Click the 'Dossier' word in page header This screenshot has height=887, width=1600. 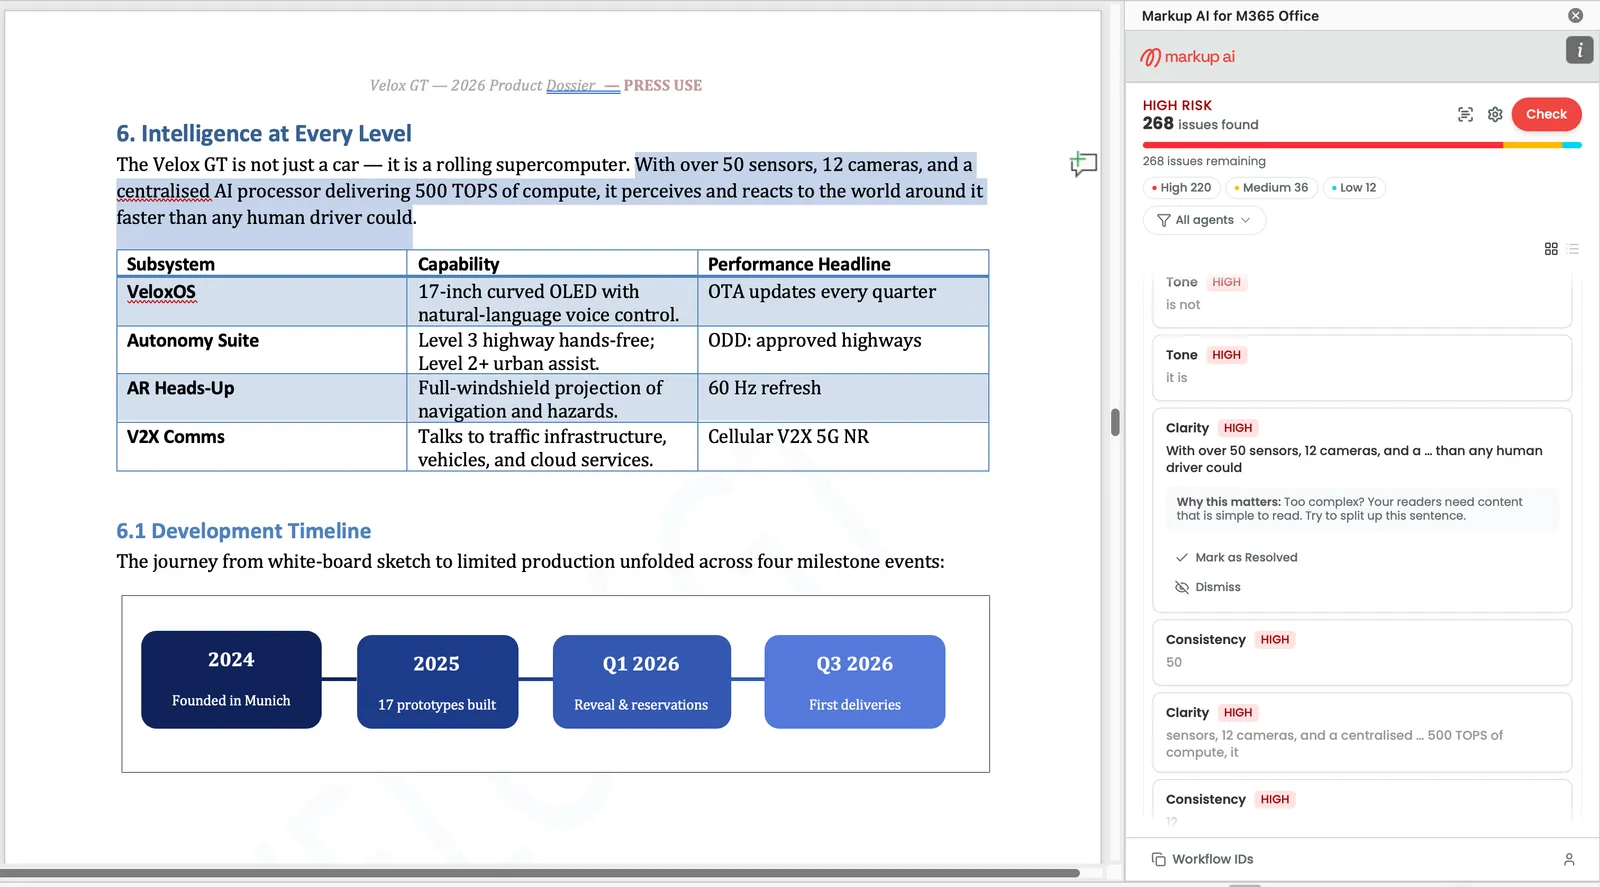pos(571,86)
